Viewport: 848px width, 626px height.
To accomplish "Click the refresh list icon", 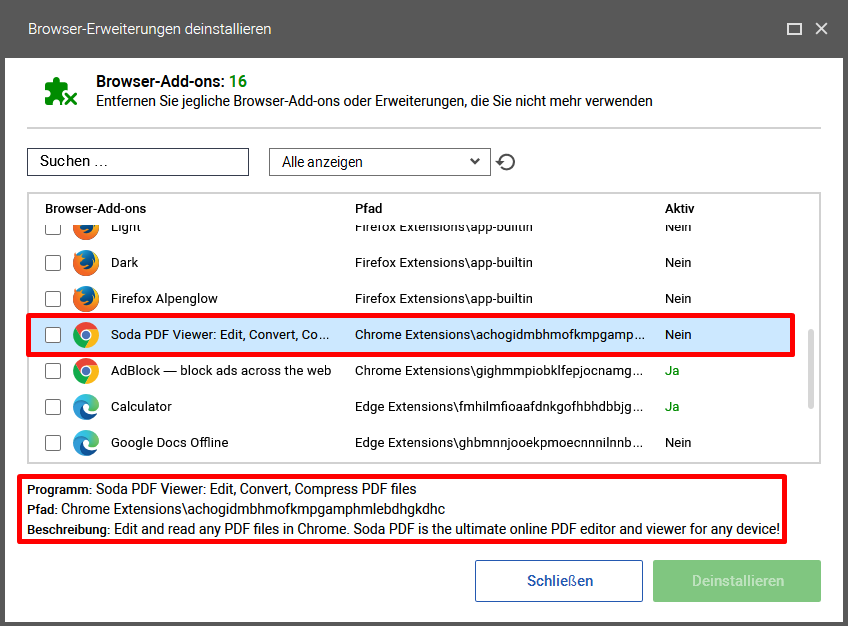I will point(506,162).
